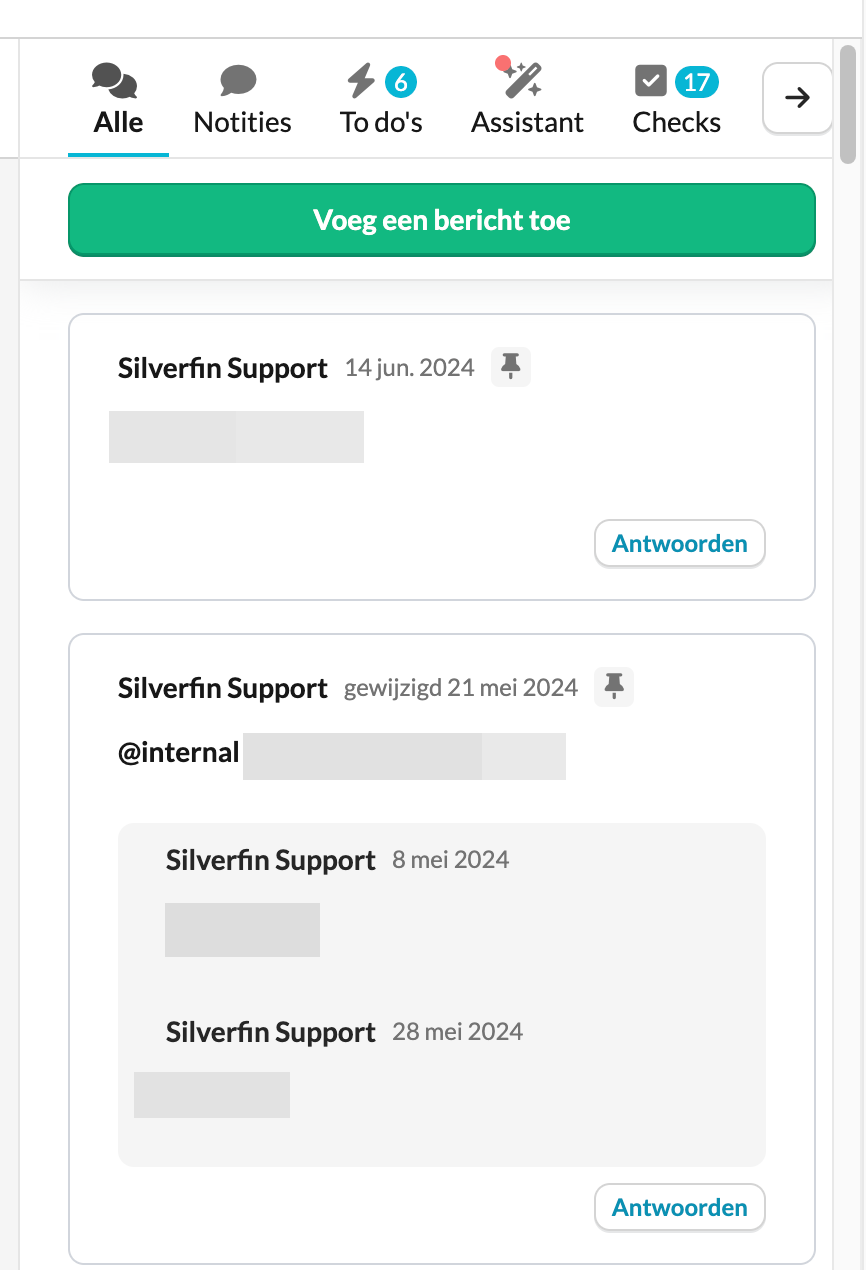Click the gewijzigd 21 mei 2024 timestamp
This screenshot has width=866, height=1270.
461,688
